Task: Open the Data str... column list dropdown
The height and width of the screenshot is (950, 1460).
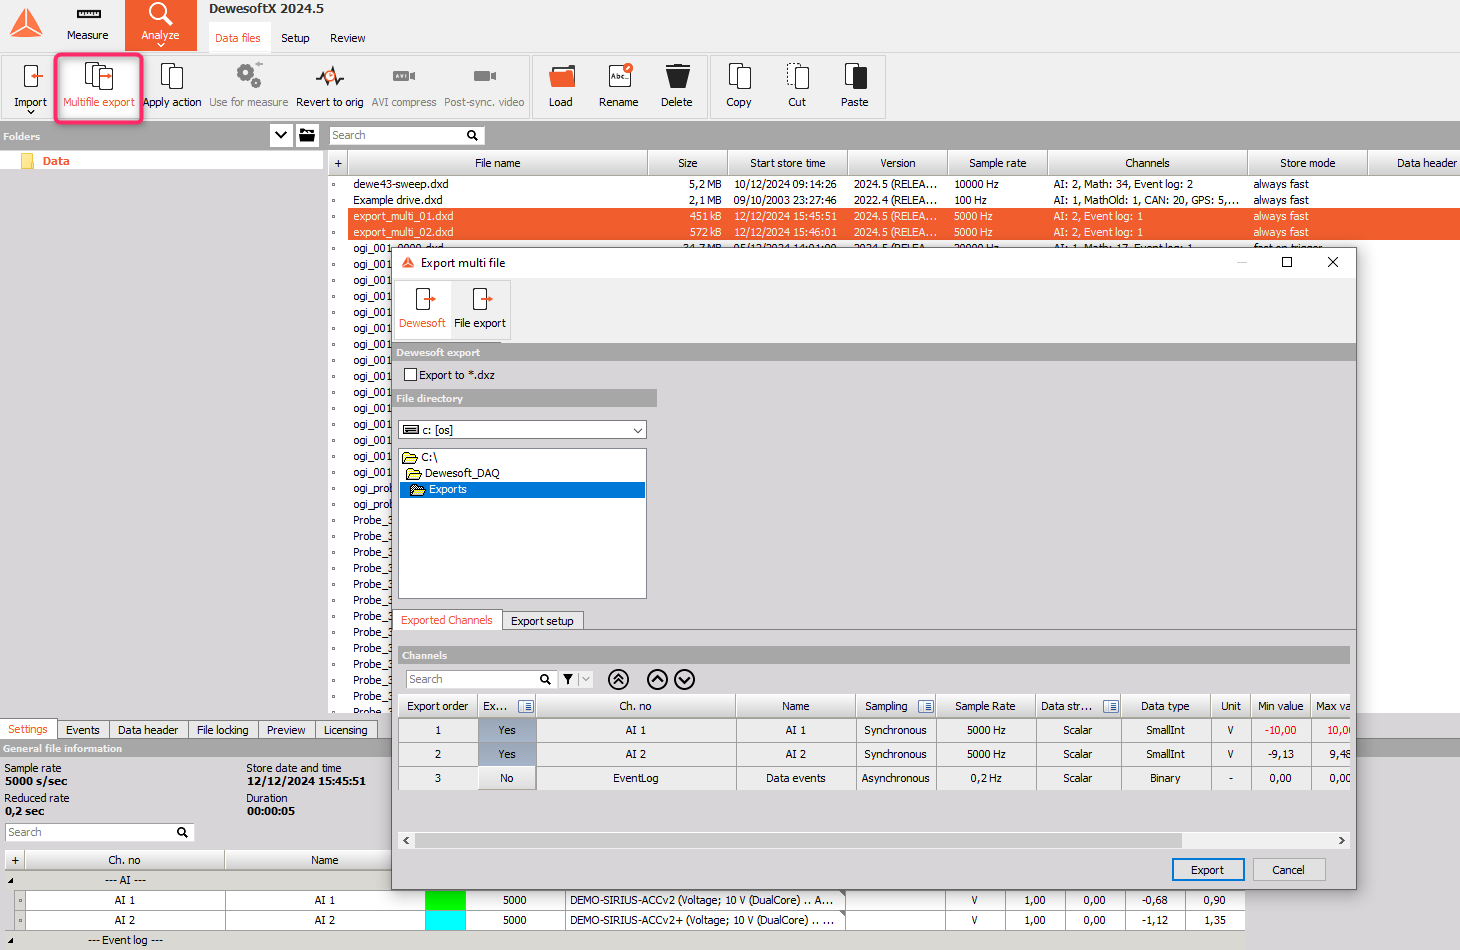Action: click(1110, 707)
